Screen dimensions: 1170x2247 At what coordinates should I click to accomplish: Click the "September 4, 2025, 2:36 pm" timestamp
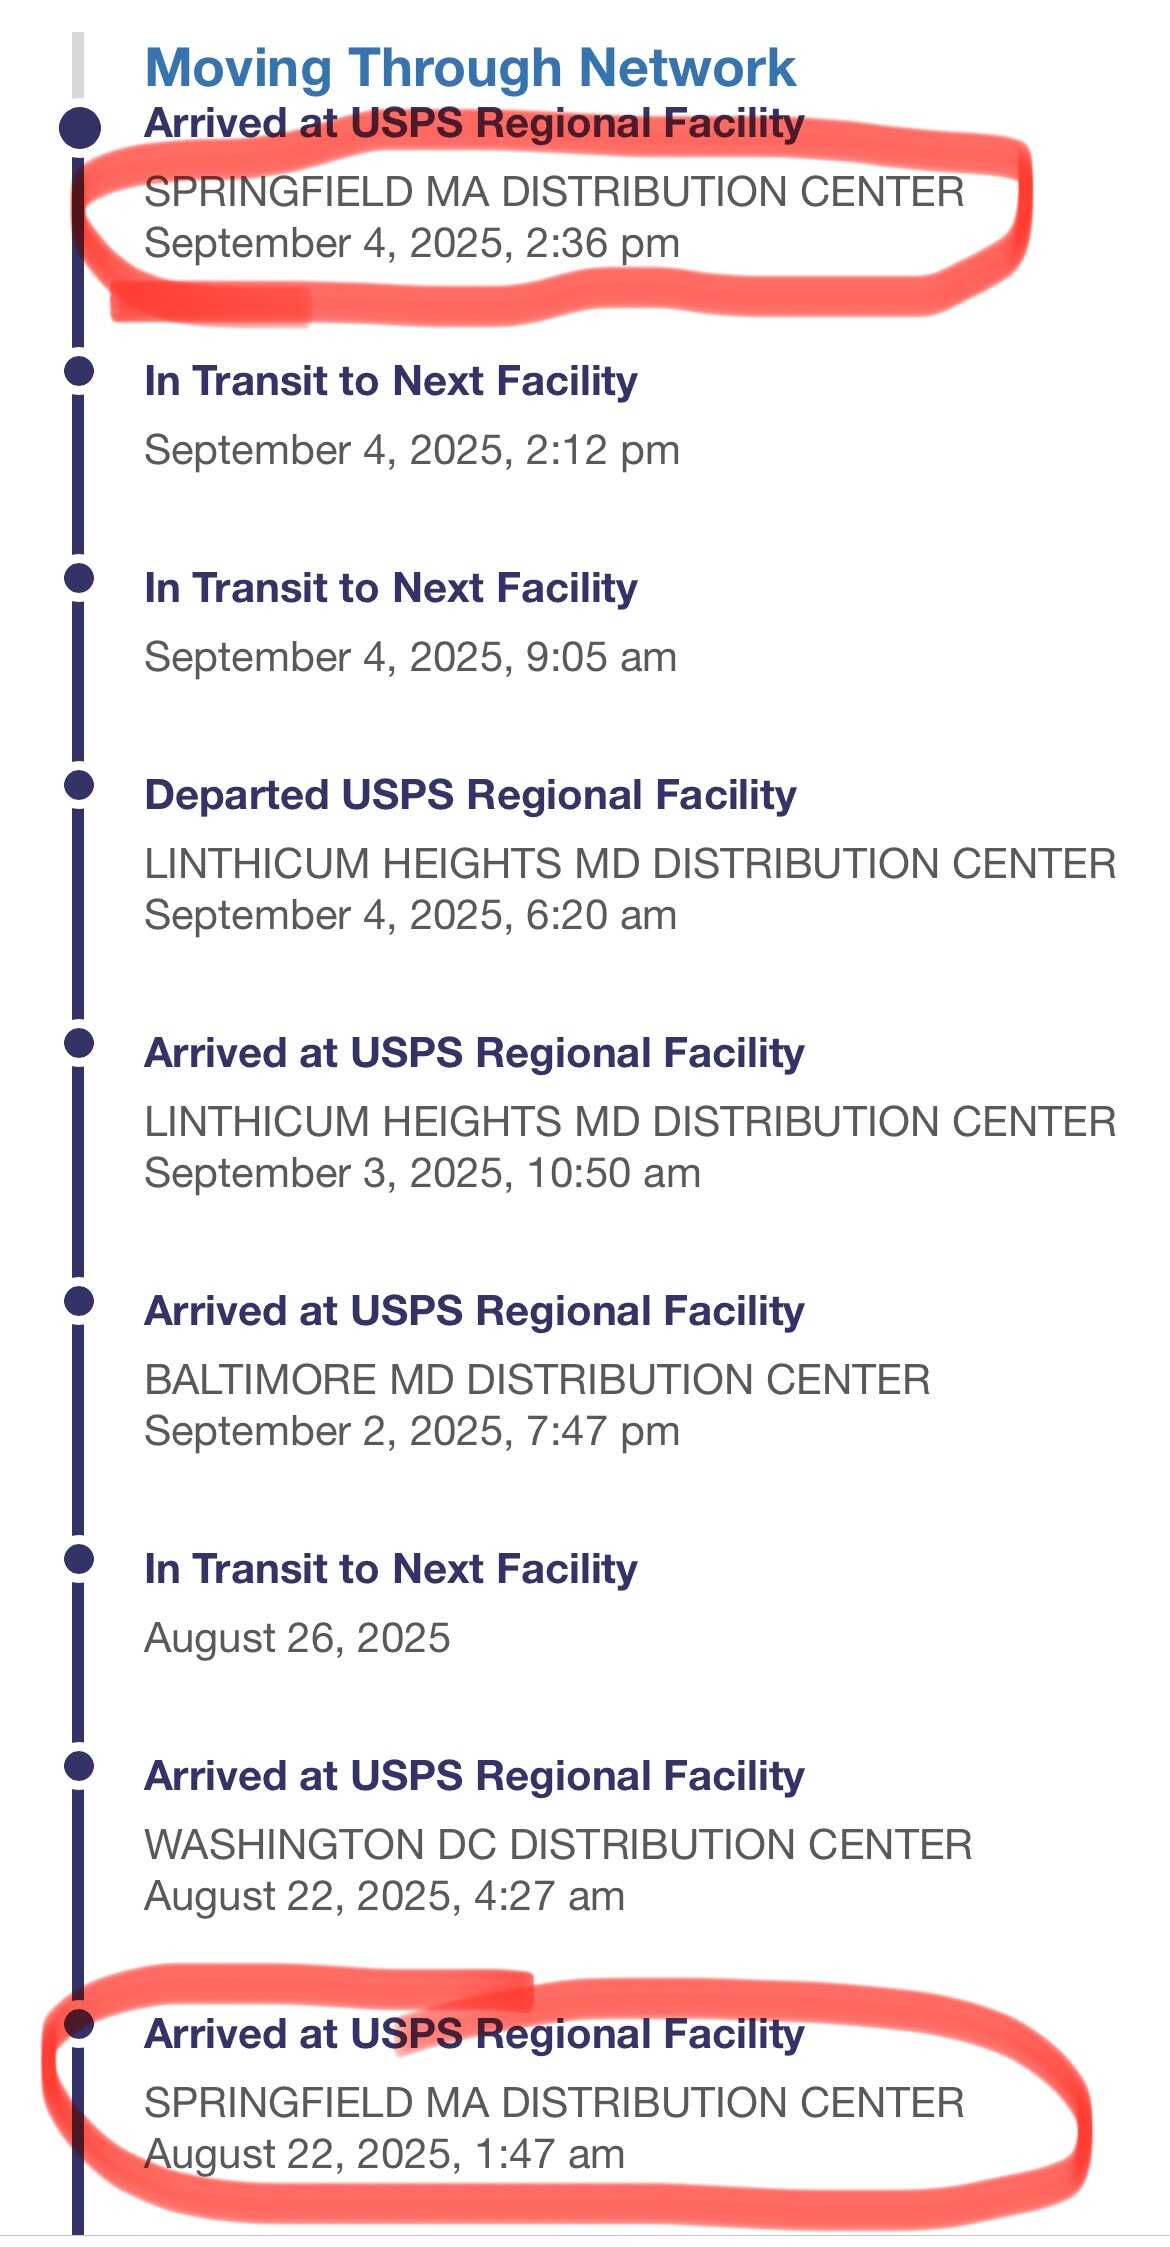point(412,243)
